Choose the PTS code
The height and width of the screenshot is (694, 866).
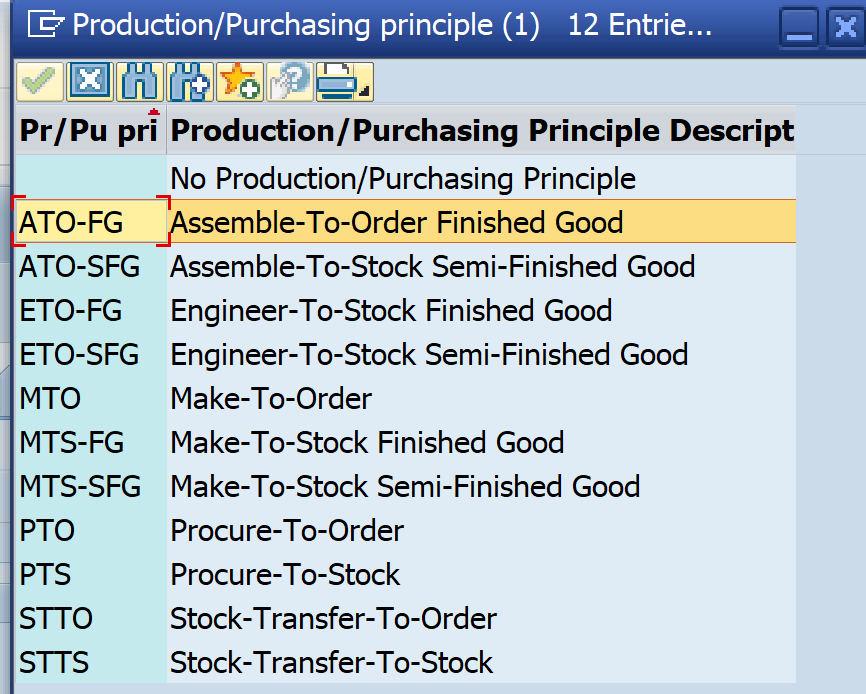[x=46, y=575]
